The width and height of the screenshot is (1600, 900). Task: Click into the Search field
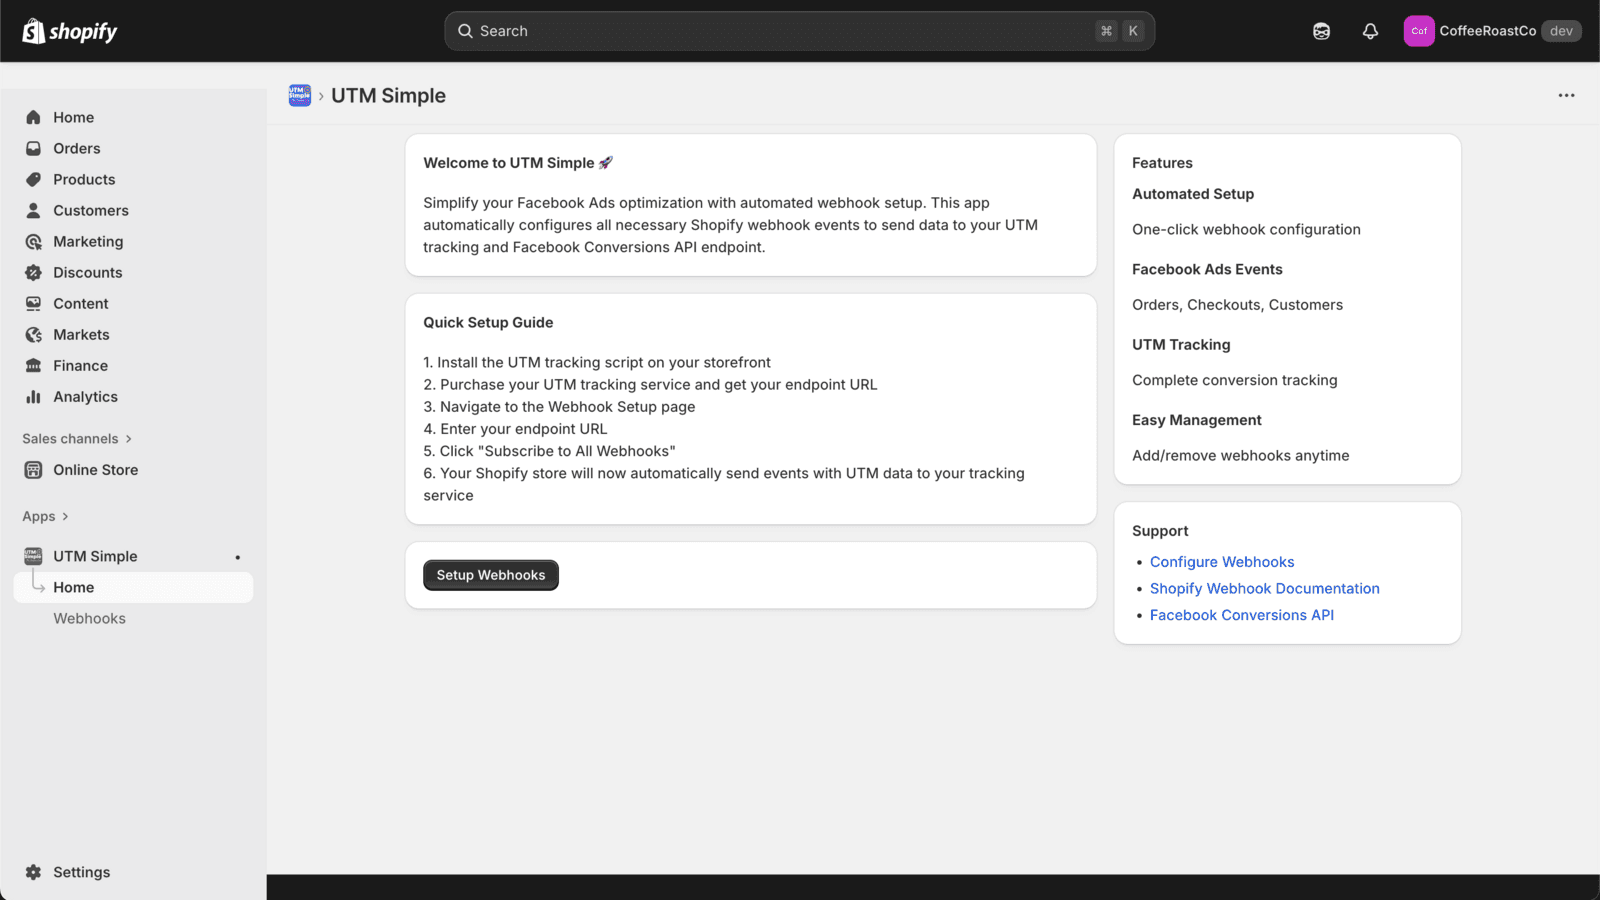pyautogui.click(x=799, y=31)
